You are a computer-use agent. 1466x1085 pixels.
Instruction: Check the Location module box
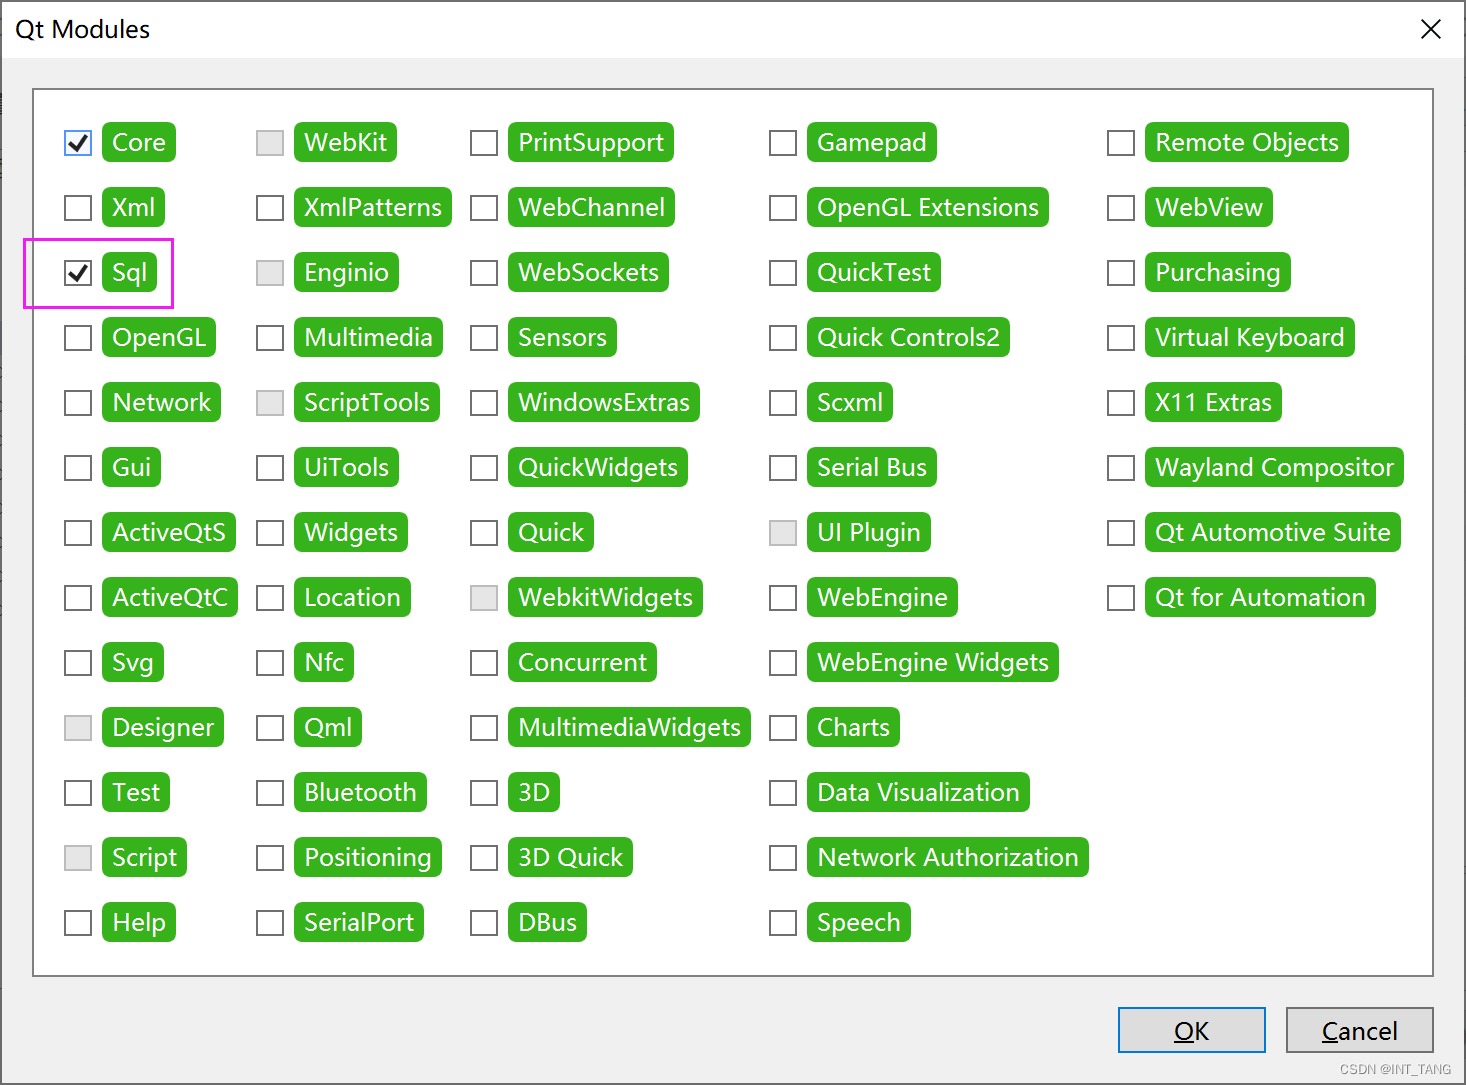(270, 598)
